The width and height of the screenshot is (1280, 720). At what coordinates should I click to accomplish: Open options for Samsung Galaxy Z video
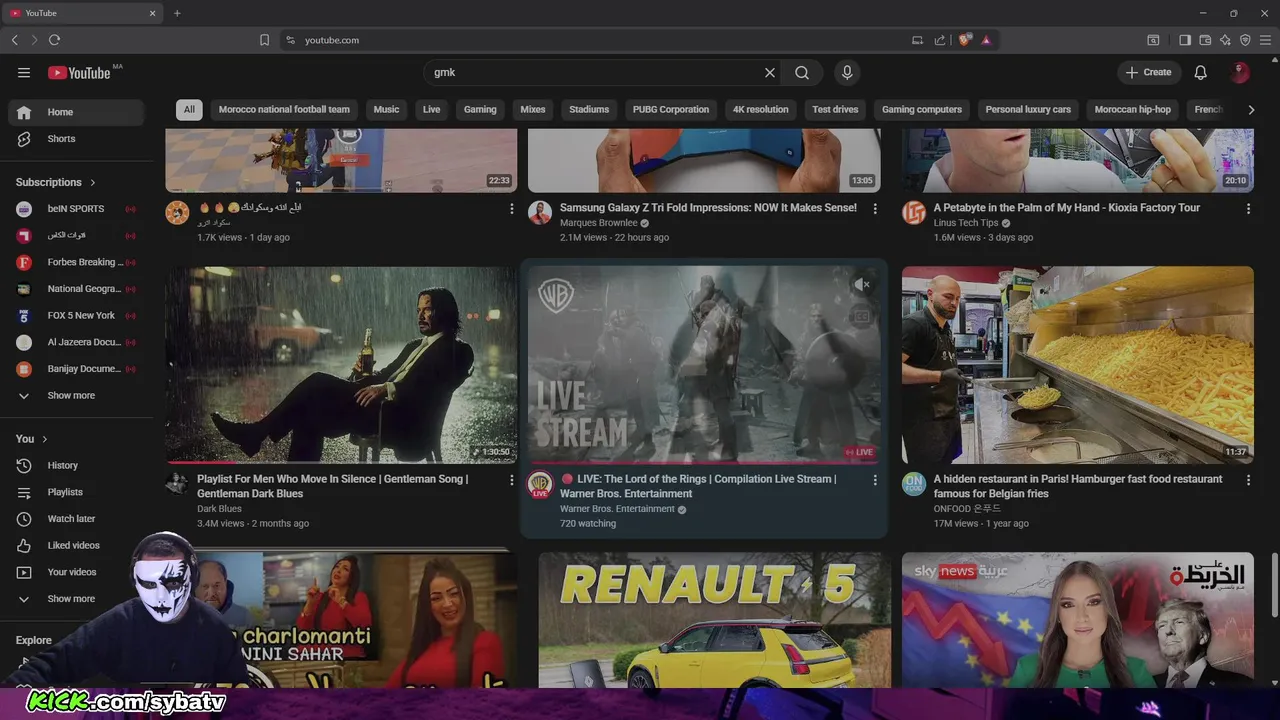[875, 209]
